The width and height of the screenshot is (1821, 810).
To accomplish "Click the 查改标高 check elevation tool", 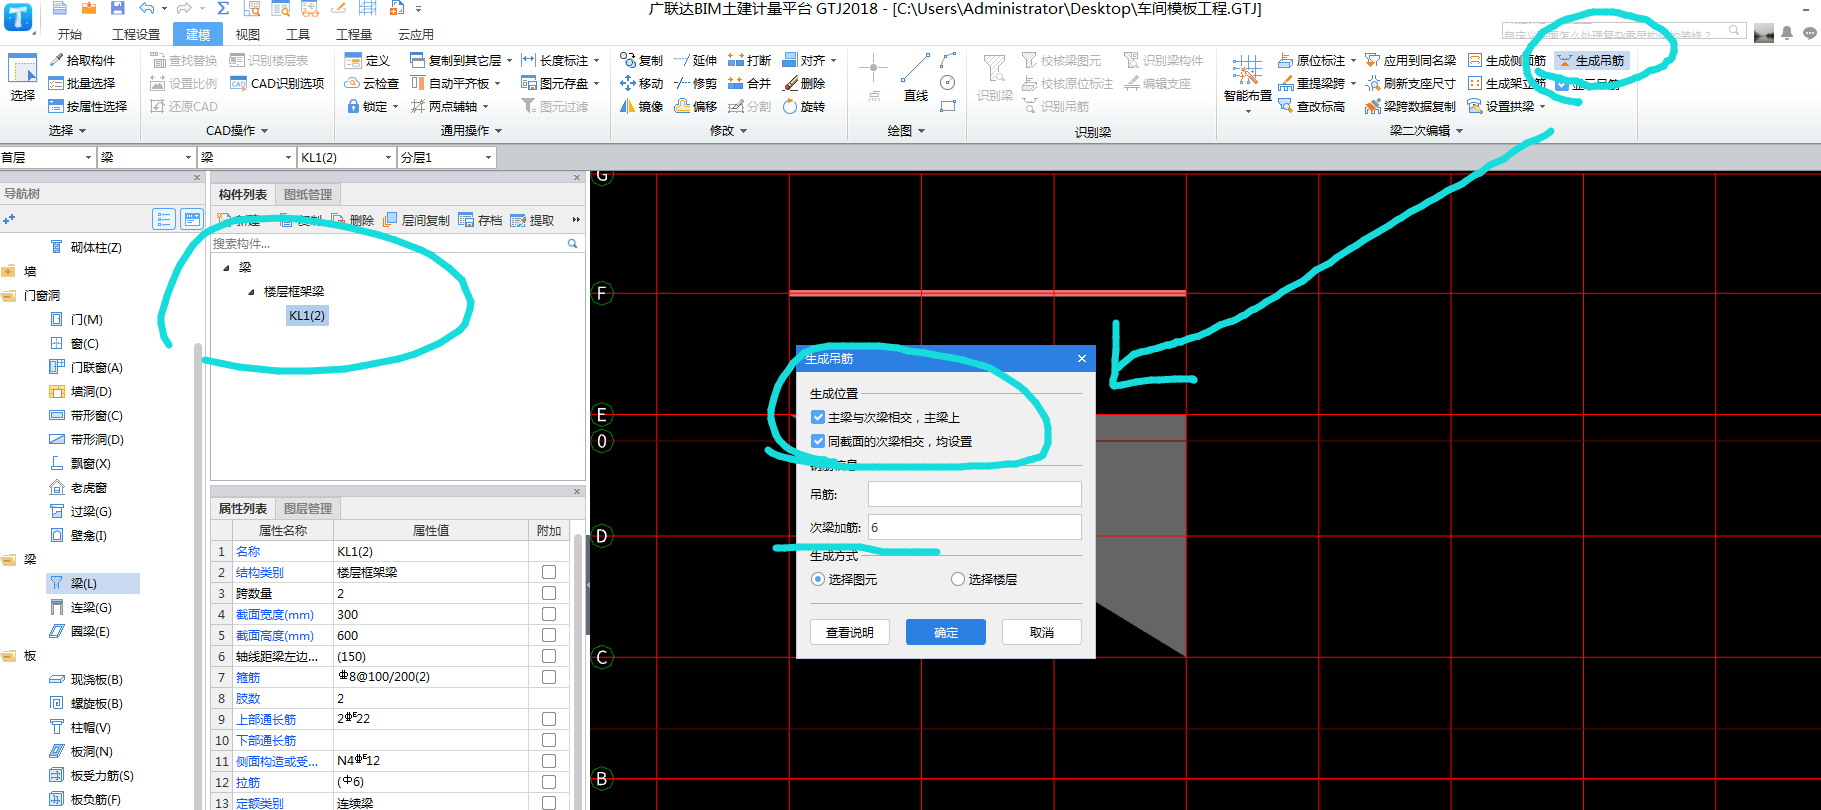I will point(1311,106).
